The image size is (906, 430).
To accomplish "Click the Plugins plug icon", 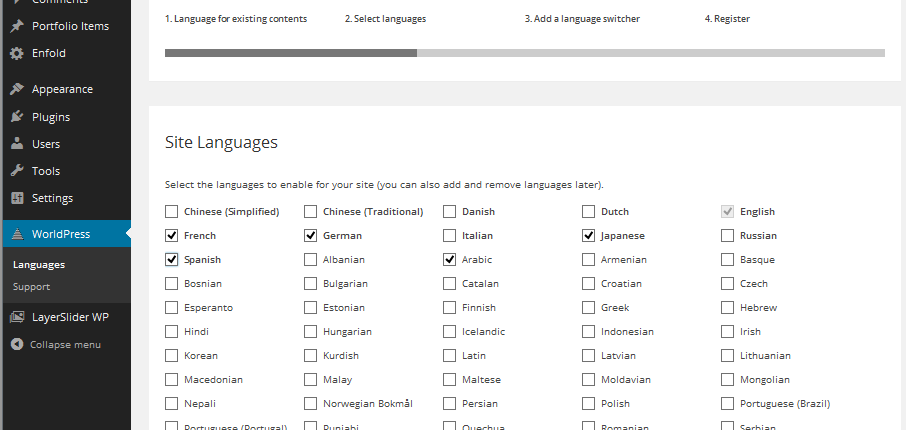I will pos(17,117).
